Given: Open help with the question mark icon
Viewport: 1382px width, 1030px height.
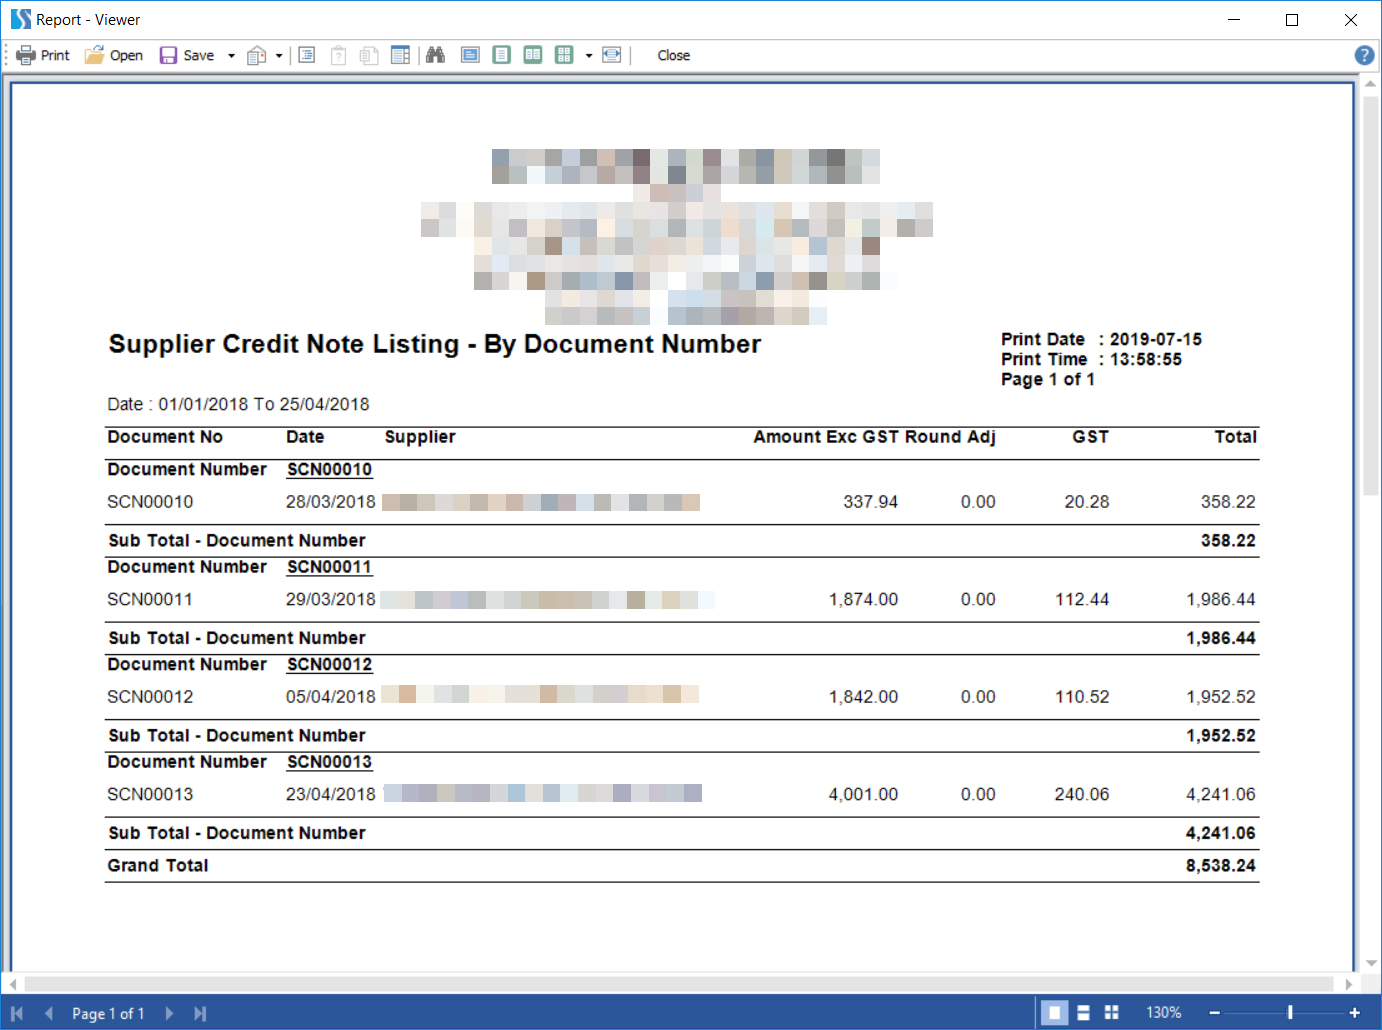Looking at the screenshot, I should [1364, 55].
